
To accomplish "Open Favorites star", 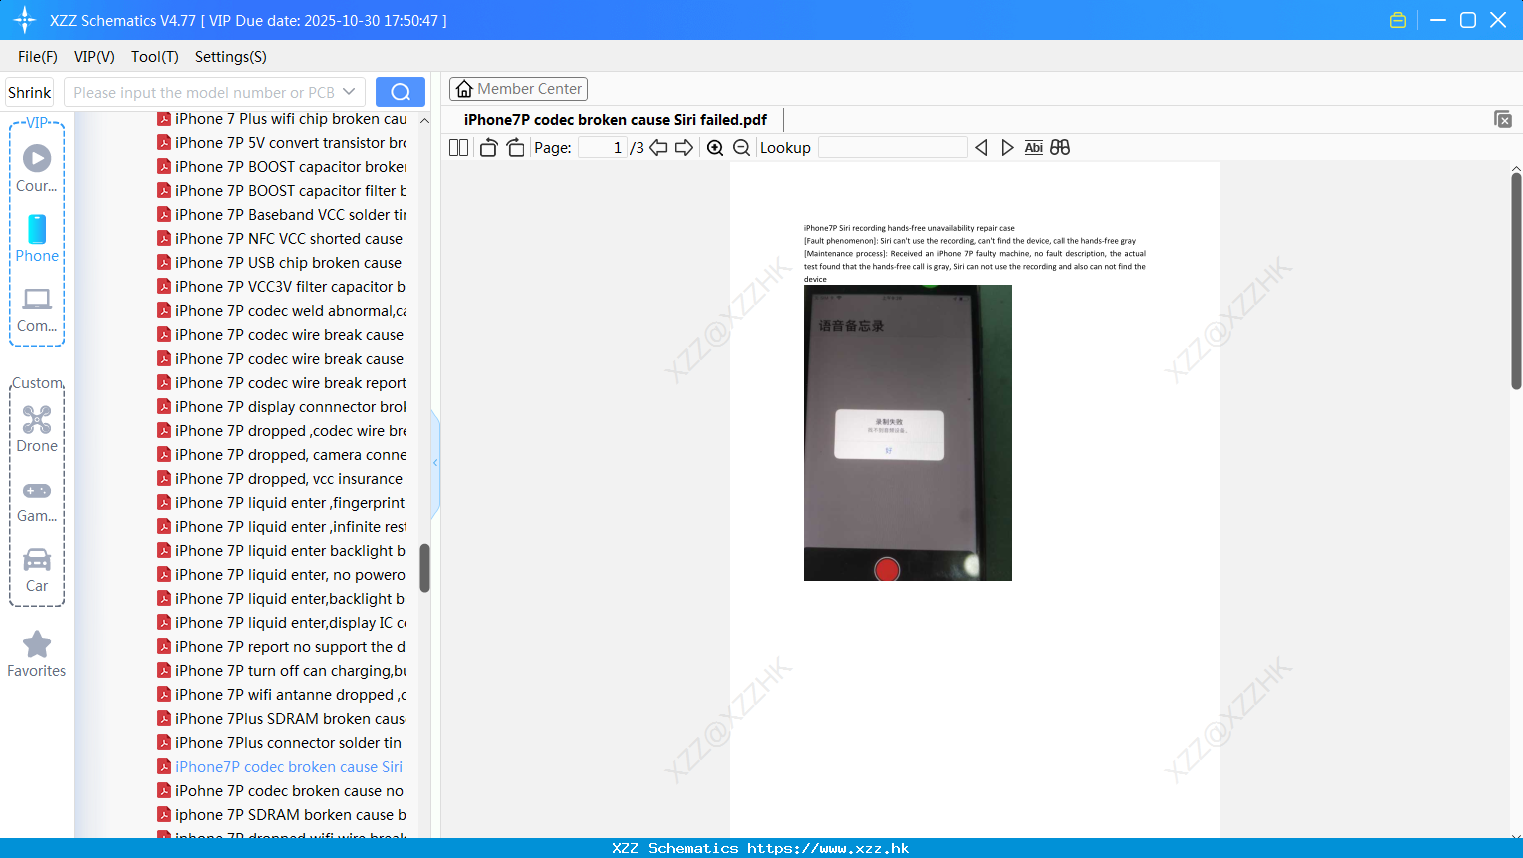I will (37, 654).
